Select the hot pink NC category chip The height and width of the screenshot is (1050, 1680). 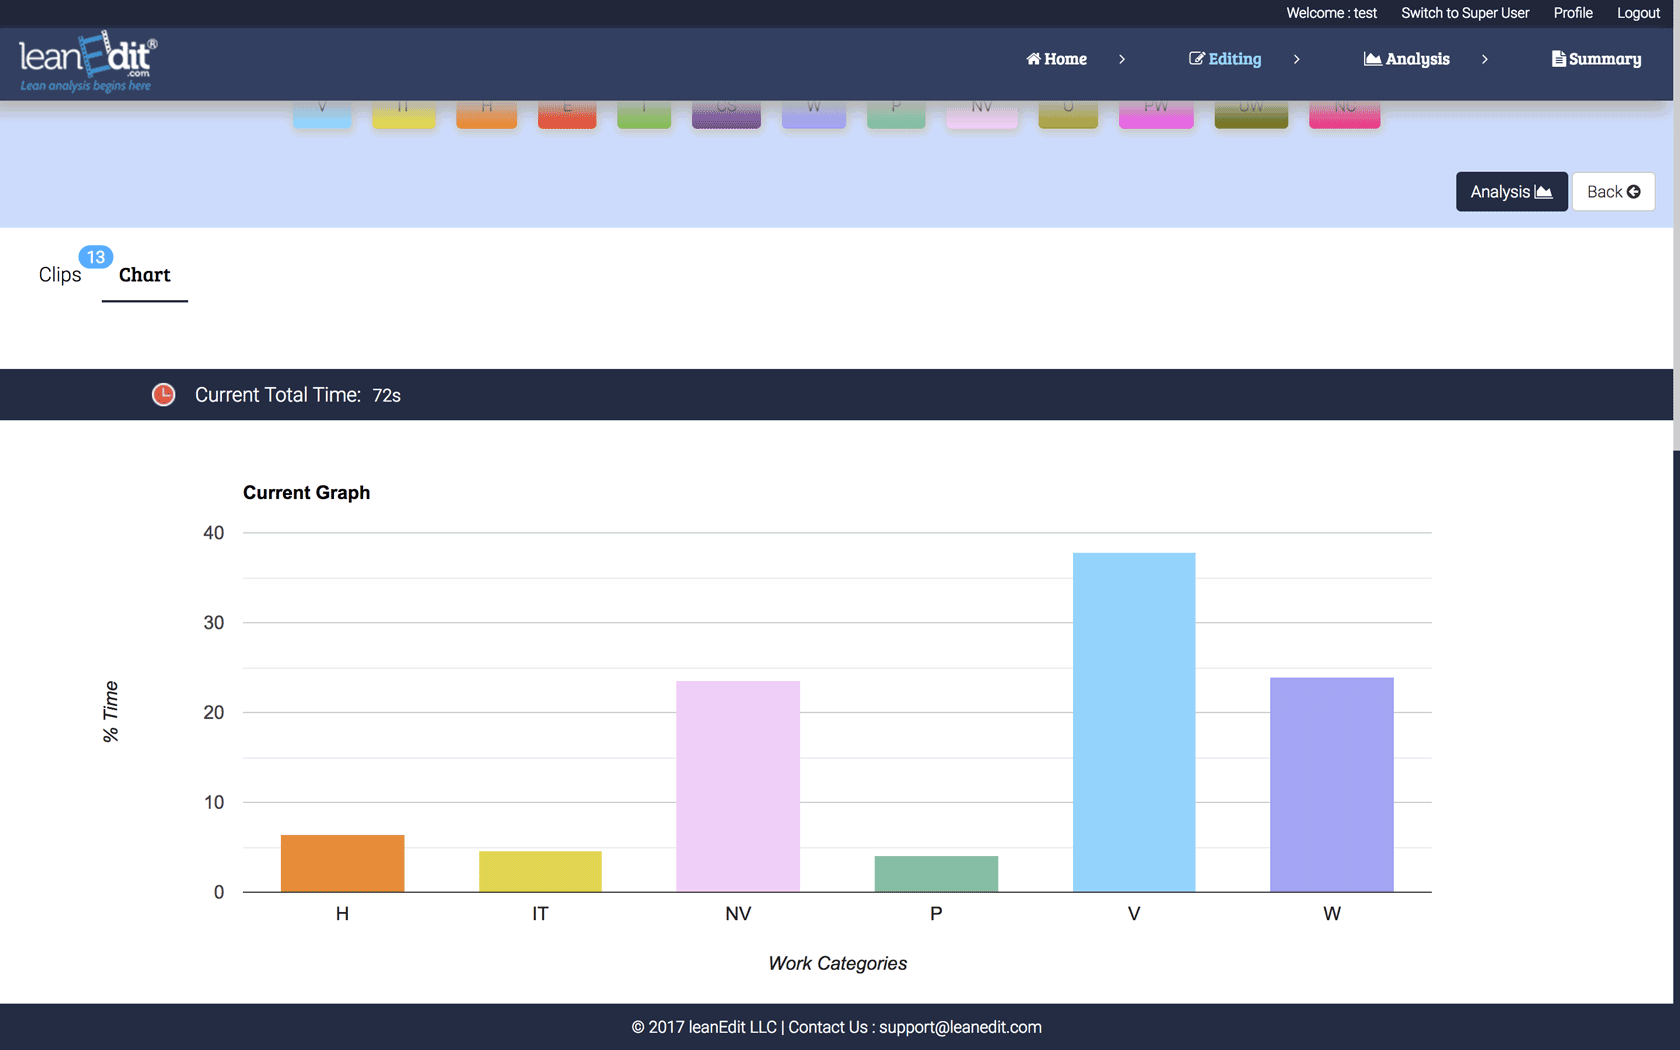pyautogui.click(x=1345, y=113)
